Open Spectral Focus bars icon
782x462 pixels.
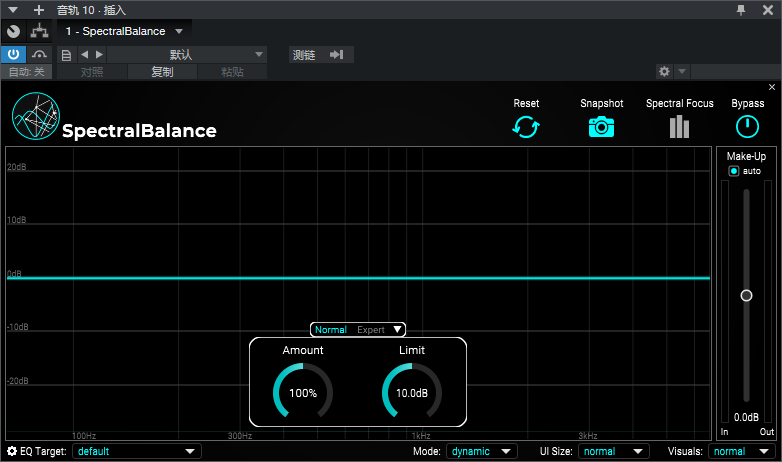[679, 127]
